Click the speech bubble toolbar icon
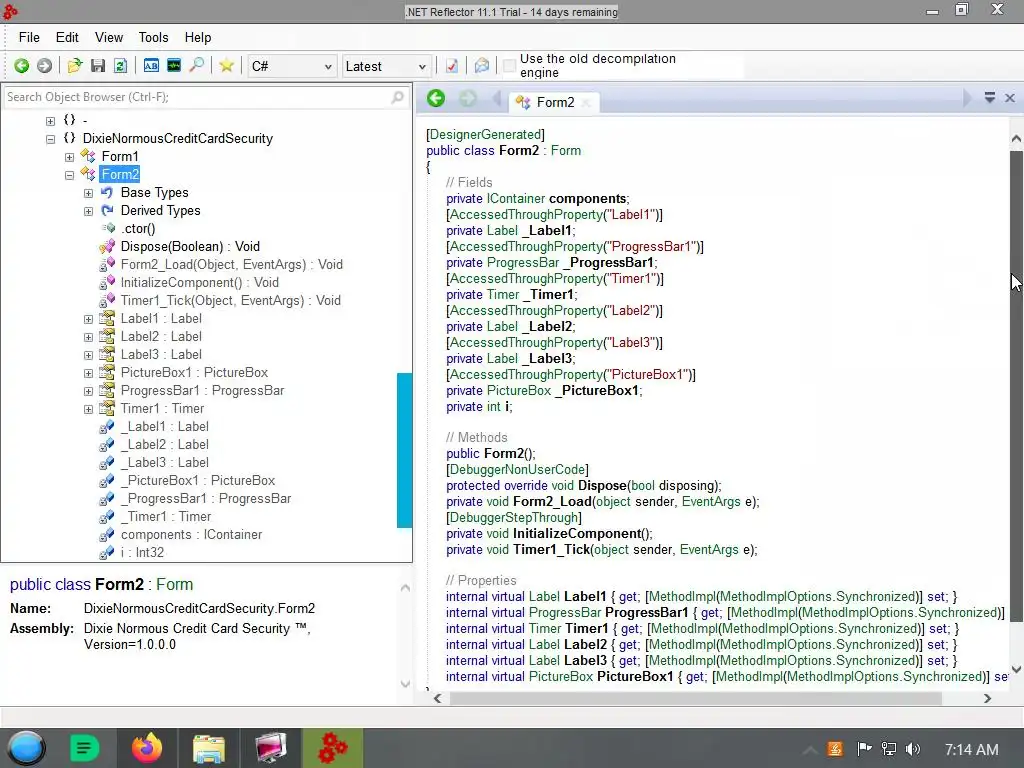 point(481,66)
